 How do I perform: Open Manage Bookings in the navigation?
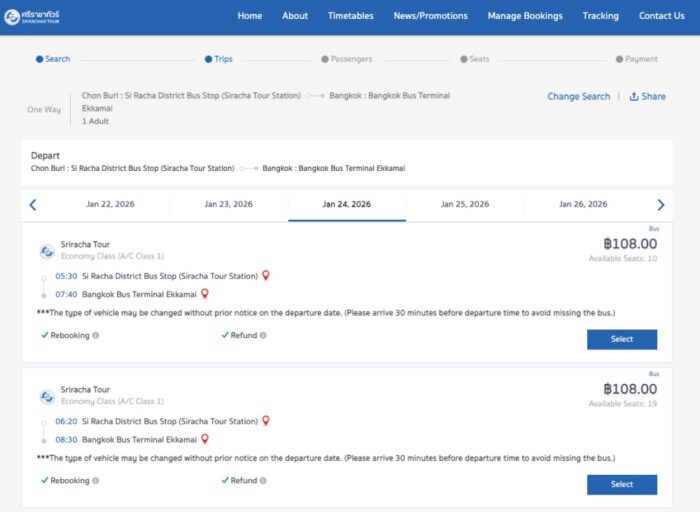[525, 16]
